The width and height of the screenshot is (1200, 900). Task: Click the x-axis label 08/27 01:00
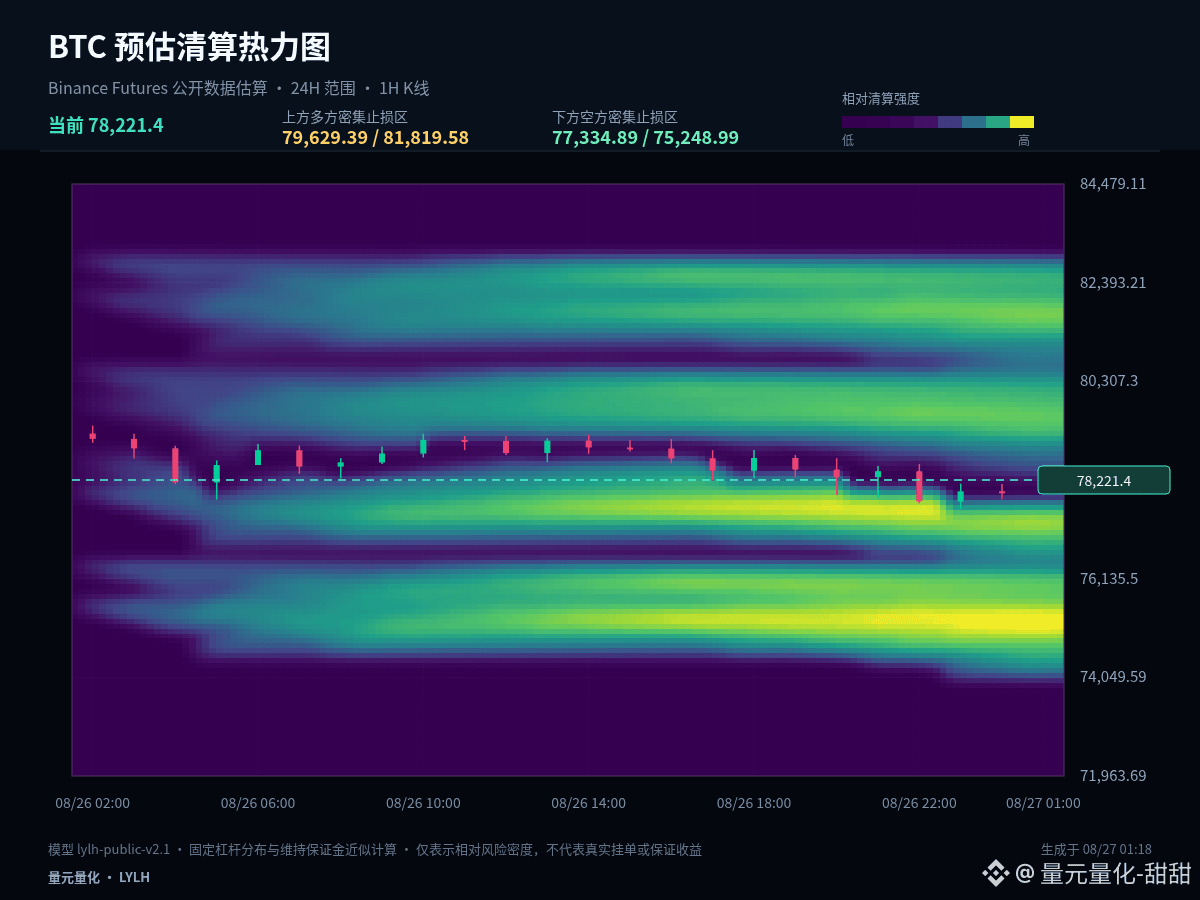1043,803
